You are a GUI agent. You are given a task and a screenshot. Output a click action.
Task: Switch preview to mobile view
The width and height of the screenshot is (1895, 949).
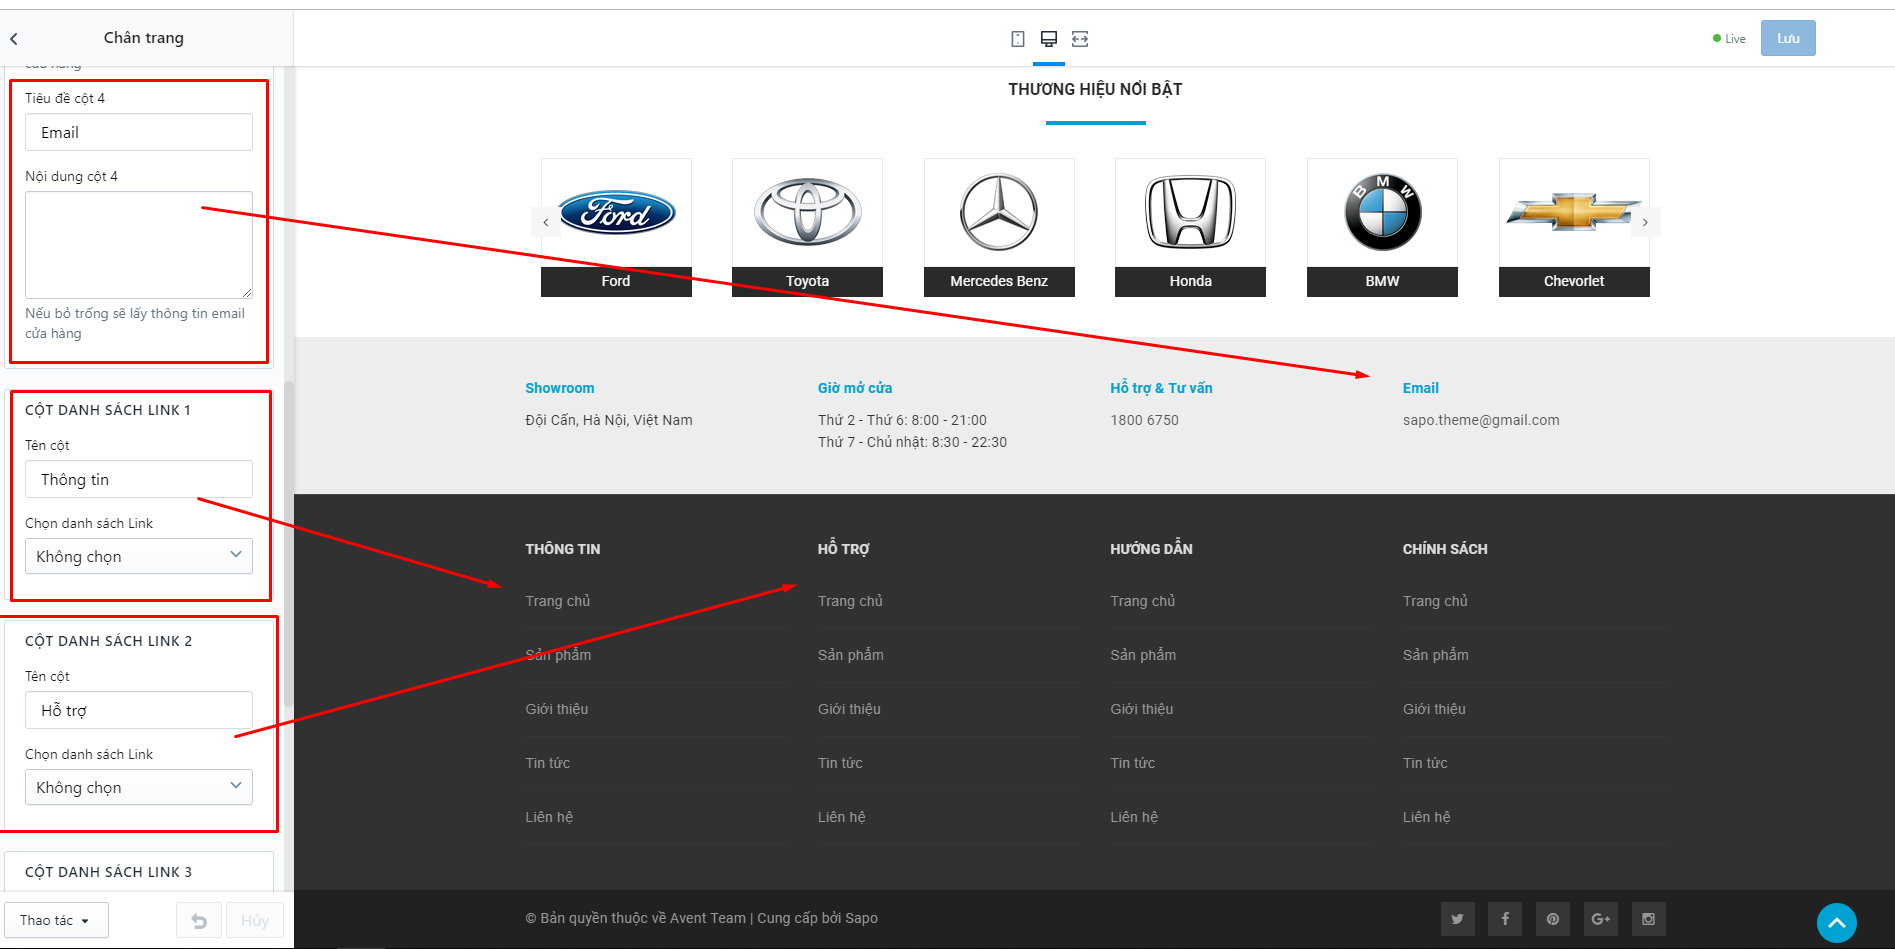[1018, 39]
